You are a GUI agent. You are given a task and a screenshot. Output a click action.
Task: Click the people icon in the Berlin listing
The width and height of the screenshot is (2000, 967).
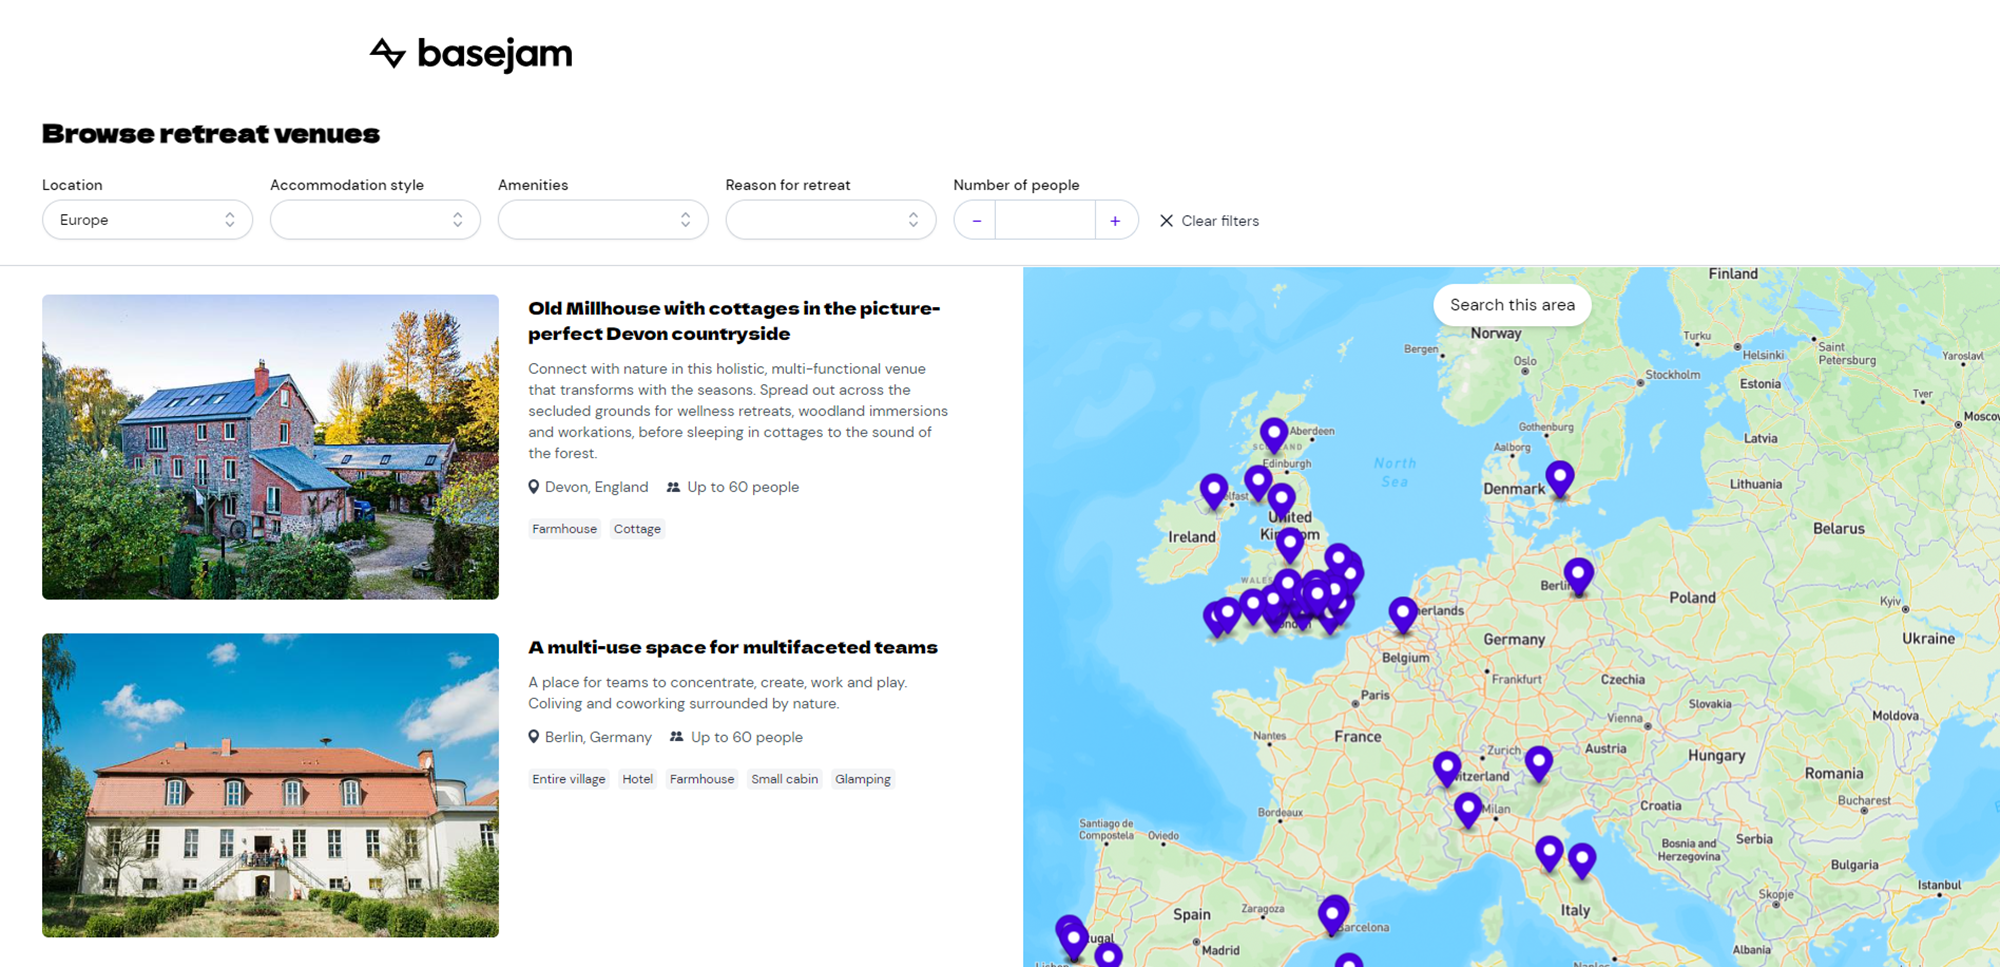(x=677, y=737)
